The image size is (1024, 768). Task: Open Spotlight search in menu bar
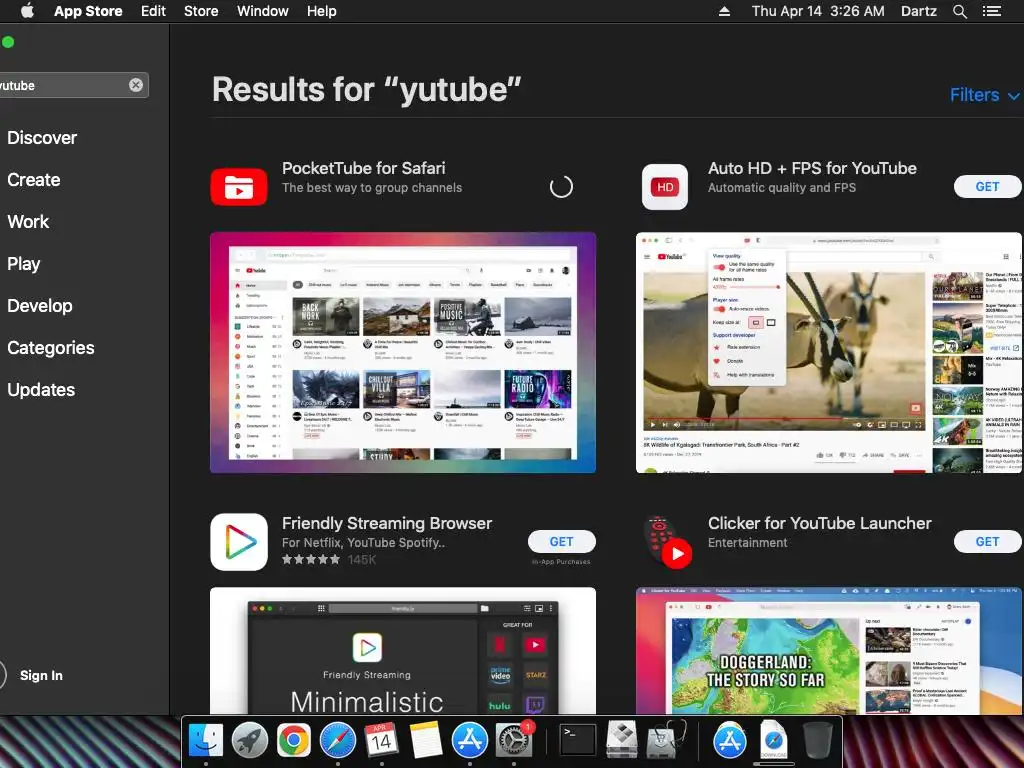(x=959, y=11)
